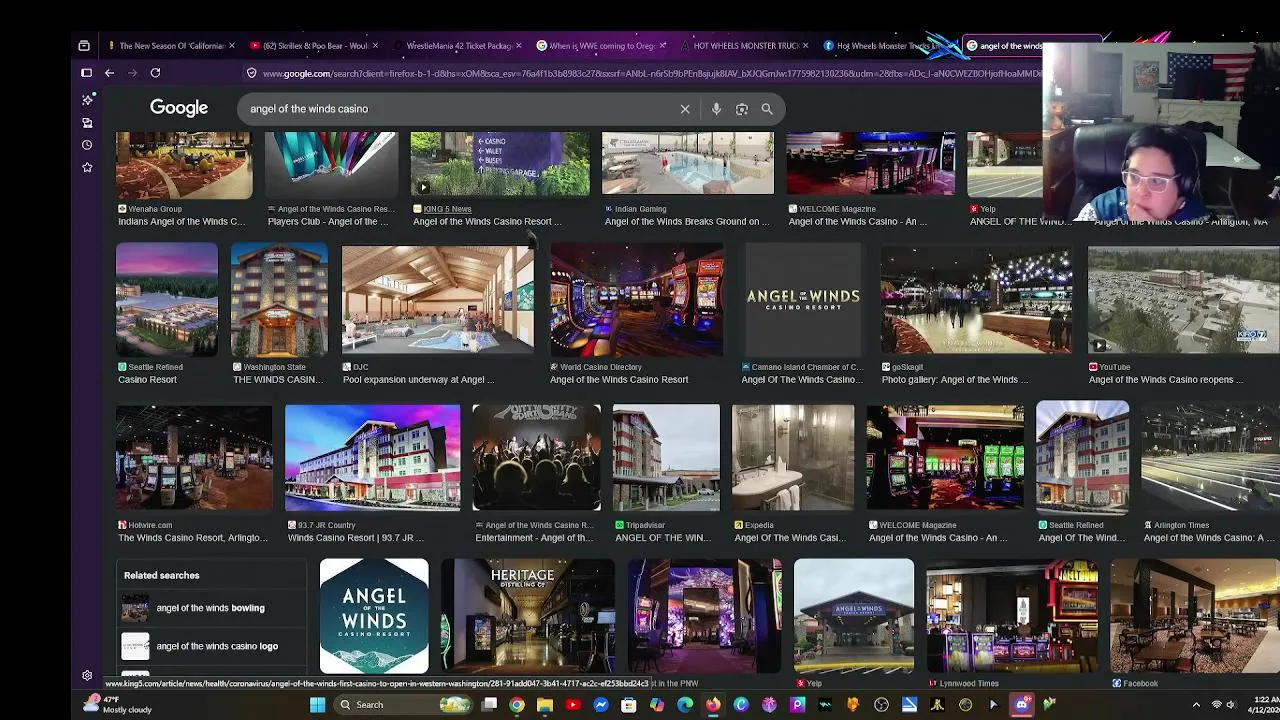Open the Windows Start menu
Image resolution: width=1280 pixels, height=720 pixels.
pyautogui.click(x=317, y=705)
